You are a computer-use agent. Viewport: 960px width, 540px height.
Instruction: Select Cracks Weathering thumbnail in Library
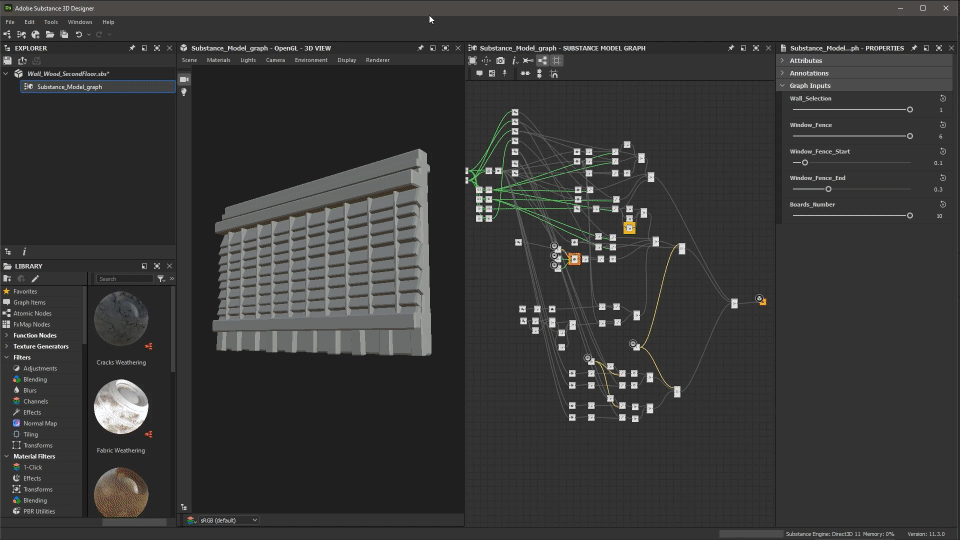click(x=121, y=320)
